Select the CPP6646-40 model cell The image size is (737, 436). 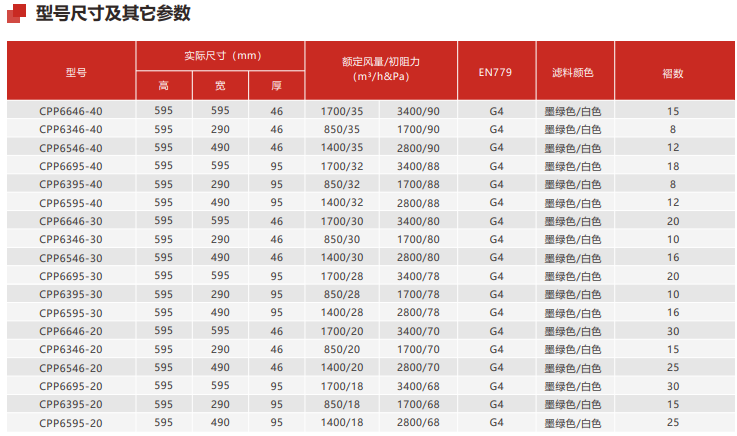click(70, 111)
